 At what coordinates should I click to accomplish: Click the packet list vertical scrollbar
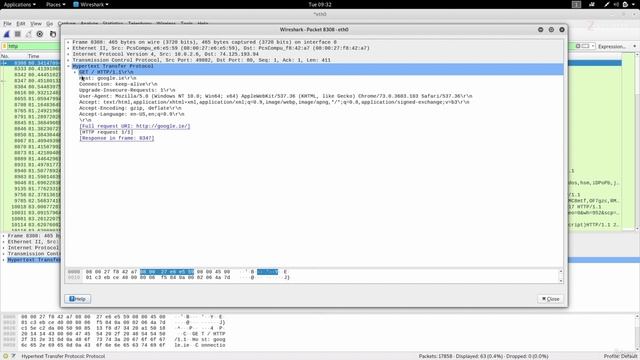pyautogui.click(x=637, y=142)
